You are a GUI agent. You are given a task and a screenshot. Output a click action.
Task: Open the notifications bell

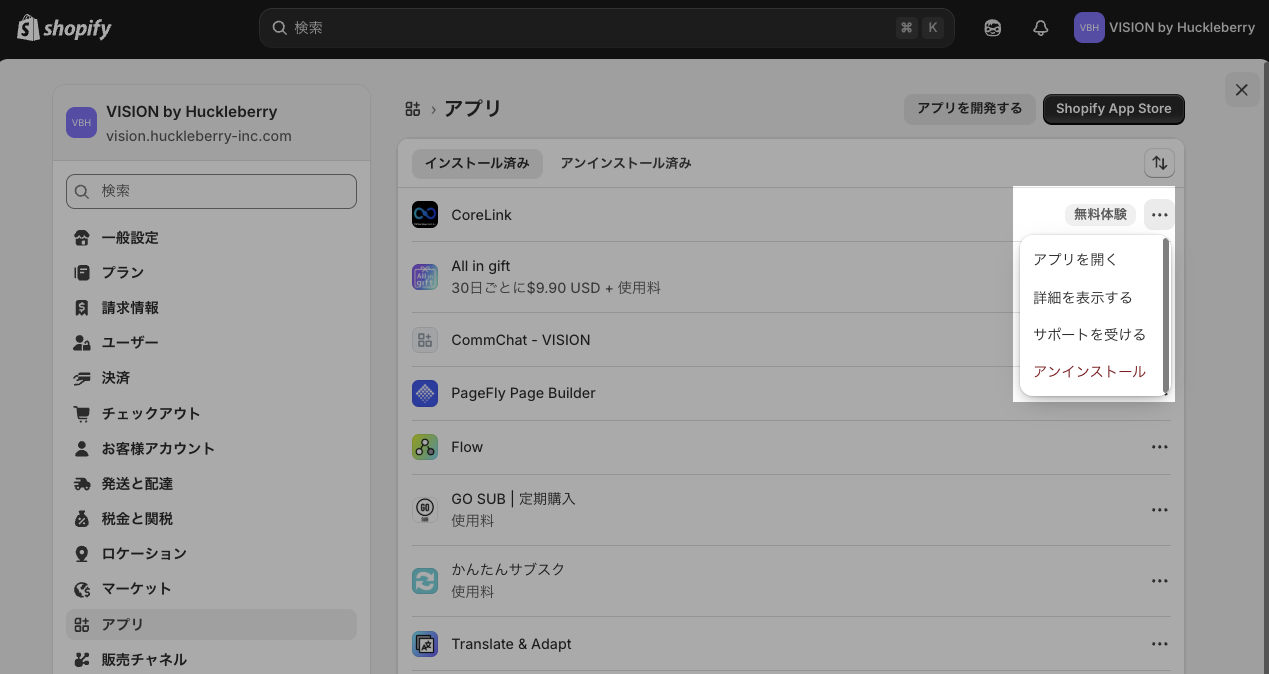(1040, 28)
